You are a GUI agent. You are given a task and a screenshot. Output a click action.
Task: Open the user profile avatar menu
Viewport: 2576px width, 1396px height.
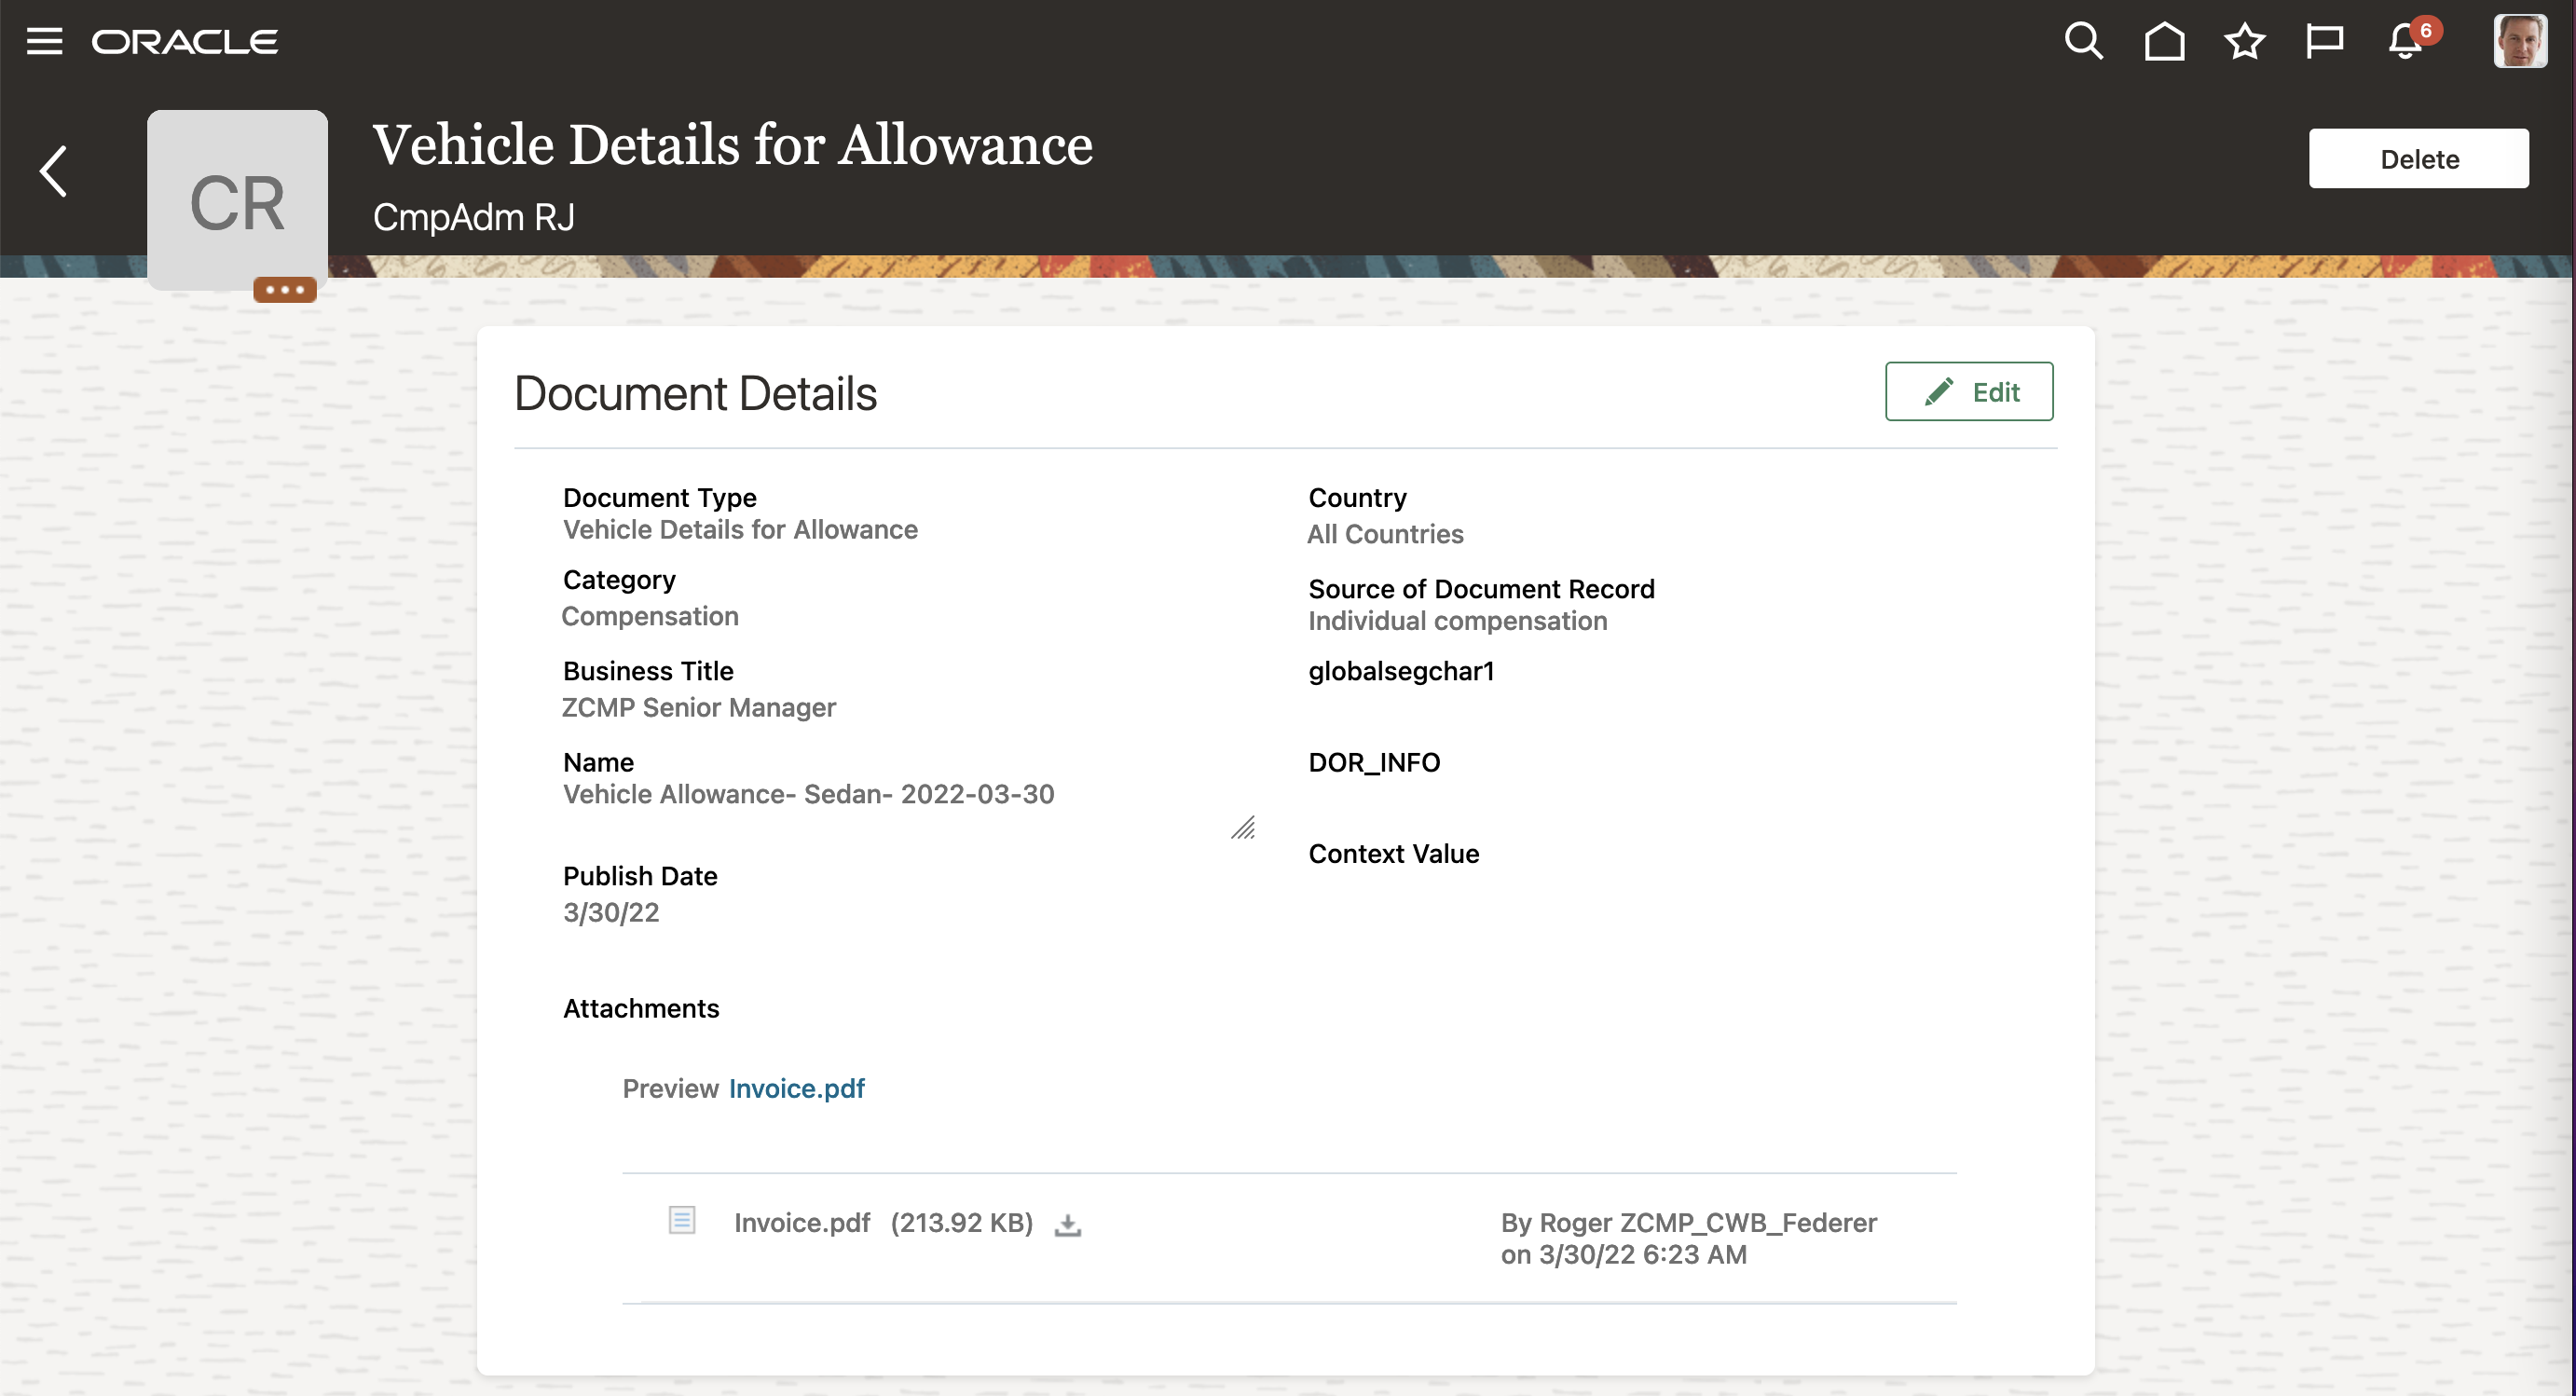click(x=2519, y=41)
